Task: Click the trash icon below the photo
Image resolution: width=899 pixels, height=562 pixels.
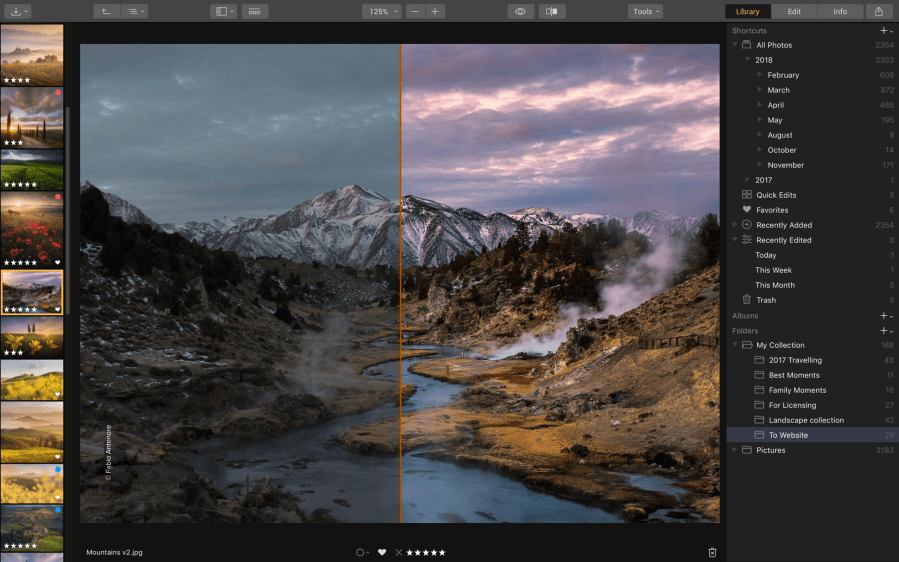Action: click(x=712, y=552)
